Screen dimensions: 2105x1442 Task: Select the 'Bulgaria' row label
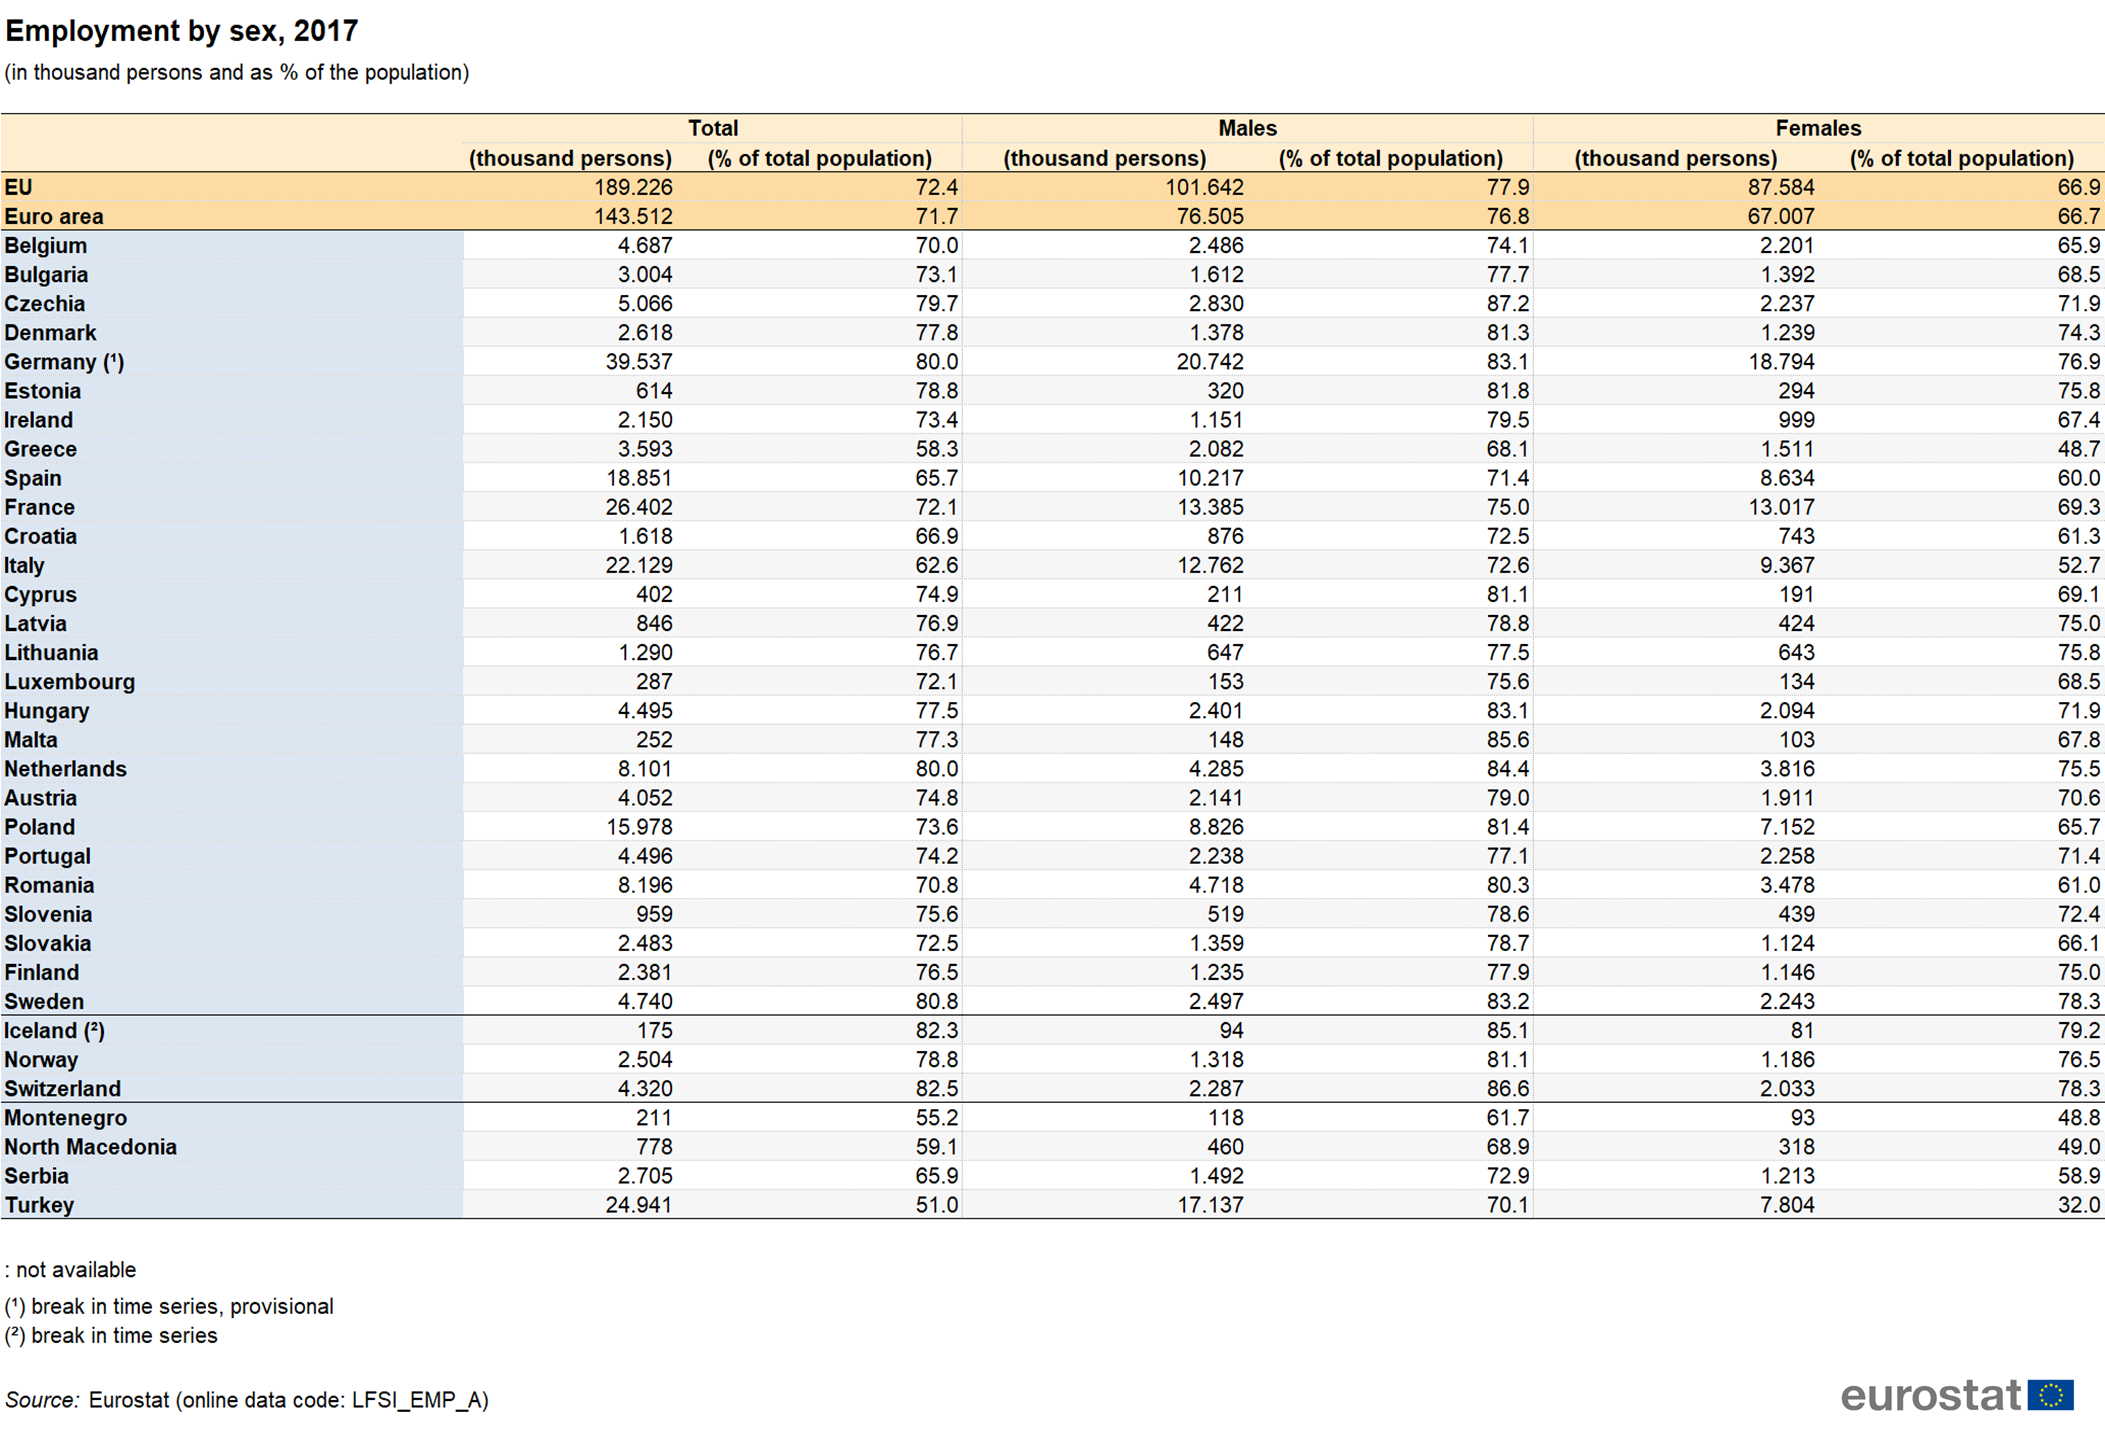pos(46,274)
